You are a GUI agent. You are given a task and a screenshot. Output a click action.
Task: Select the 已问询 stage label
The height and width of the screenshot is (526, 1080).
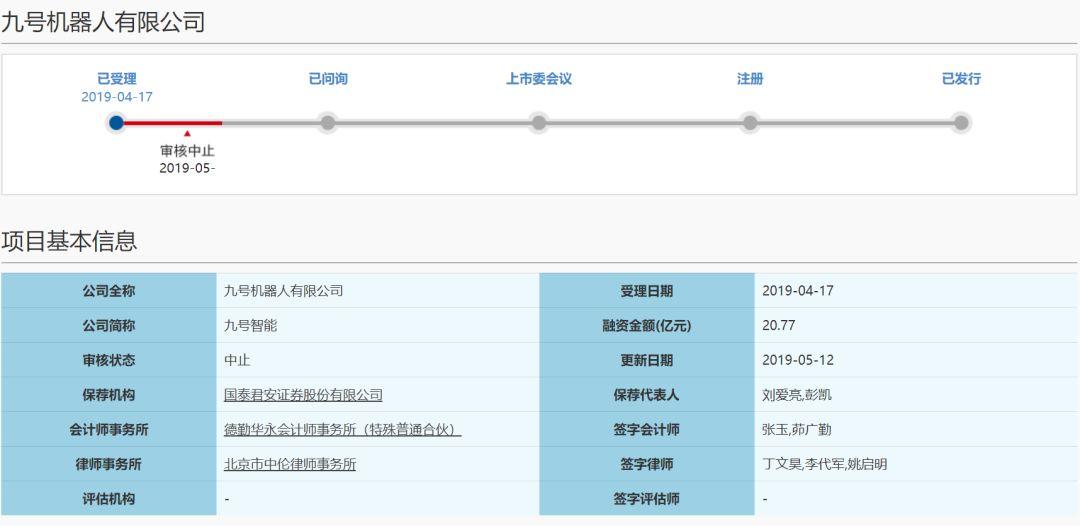tap(328, 79)
